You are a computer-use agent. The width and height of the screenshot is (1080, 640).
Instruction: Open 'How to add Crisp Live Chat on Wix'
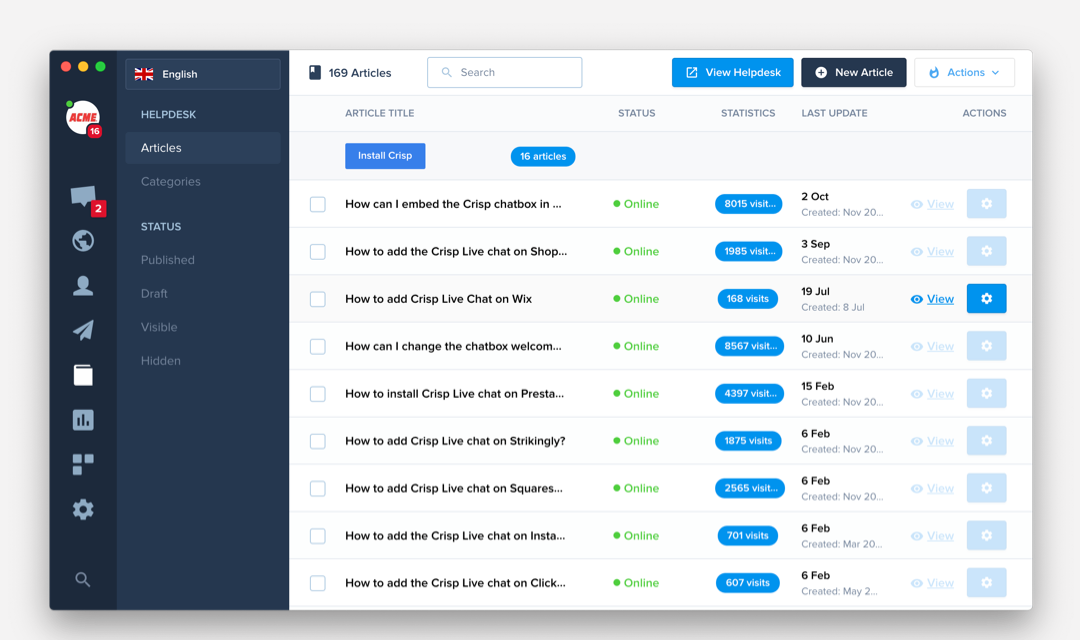pos(439,299)
